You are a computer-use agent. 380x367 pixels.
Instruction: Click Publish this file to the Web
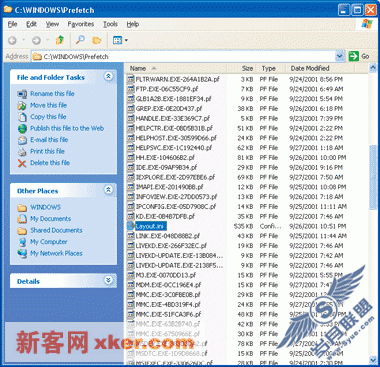coord(67,128)
